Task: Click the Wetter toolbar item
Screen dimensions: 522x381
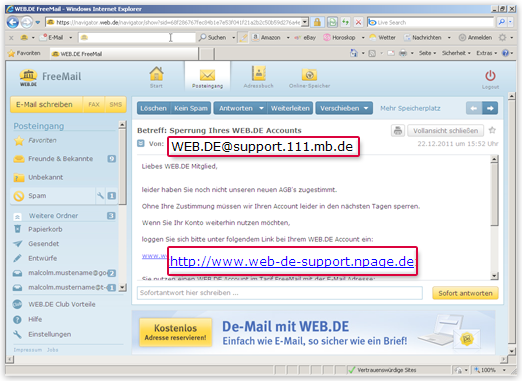Action: click(382, 38)
